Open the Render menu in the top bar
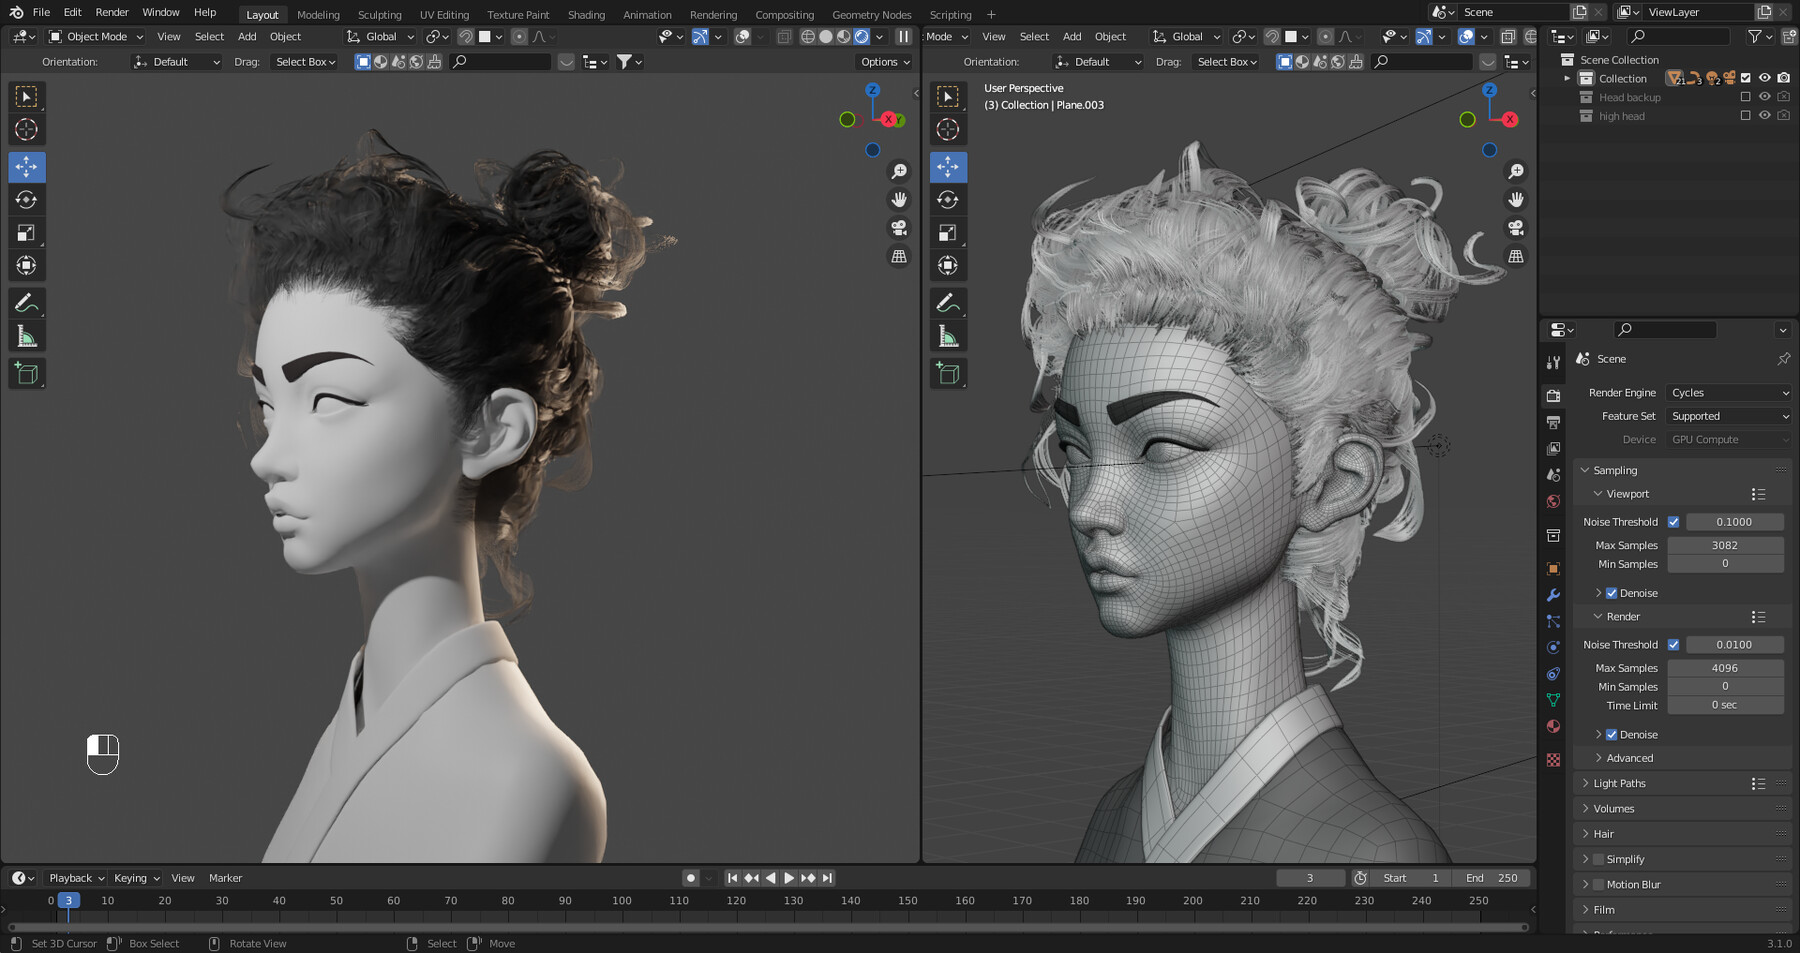Viewport: 1800px width, 953px height. tap(111, 12)
